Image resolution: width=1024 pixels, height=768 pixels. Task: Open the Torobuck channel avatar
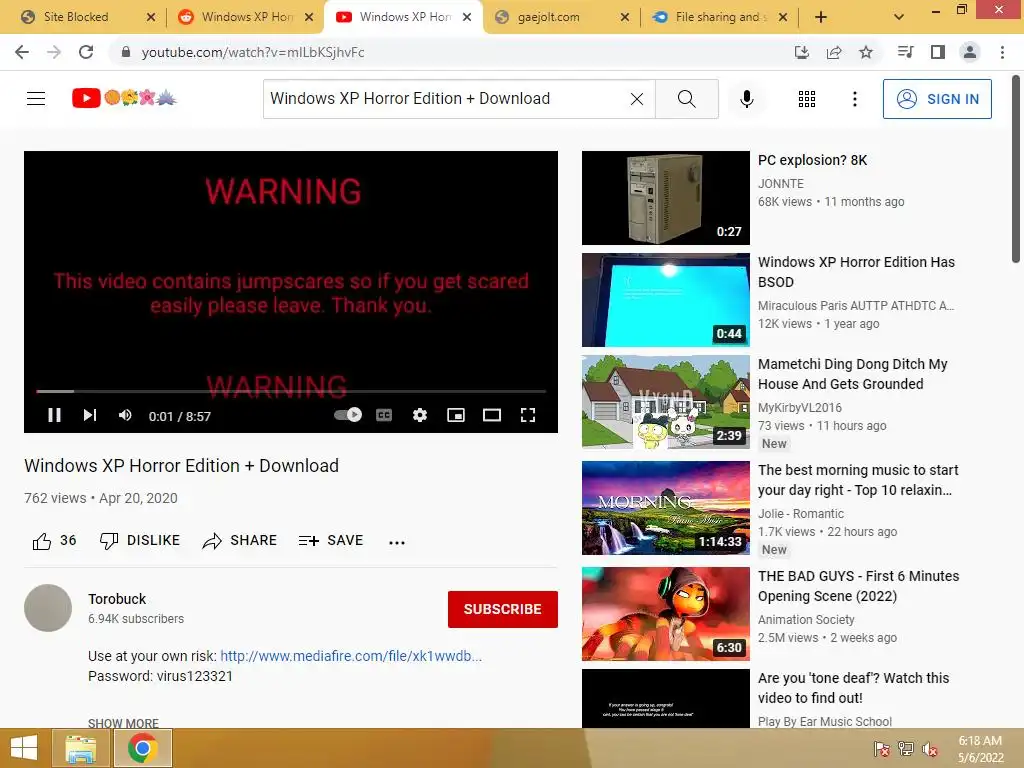48,608
